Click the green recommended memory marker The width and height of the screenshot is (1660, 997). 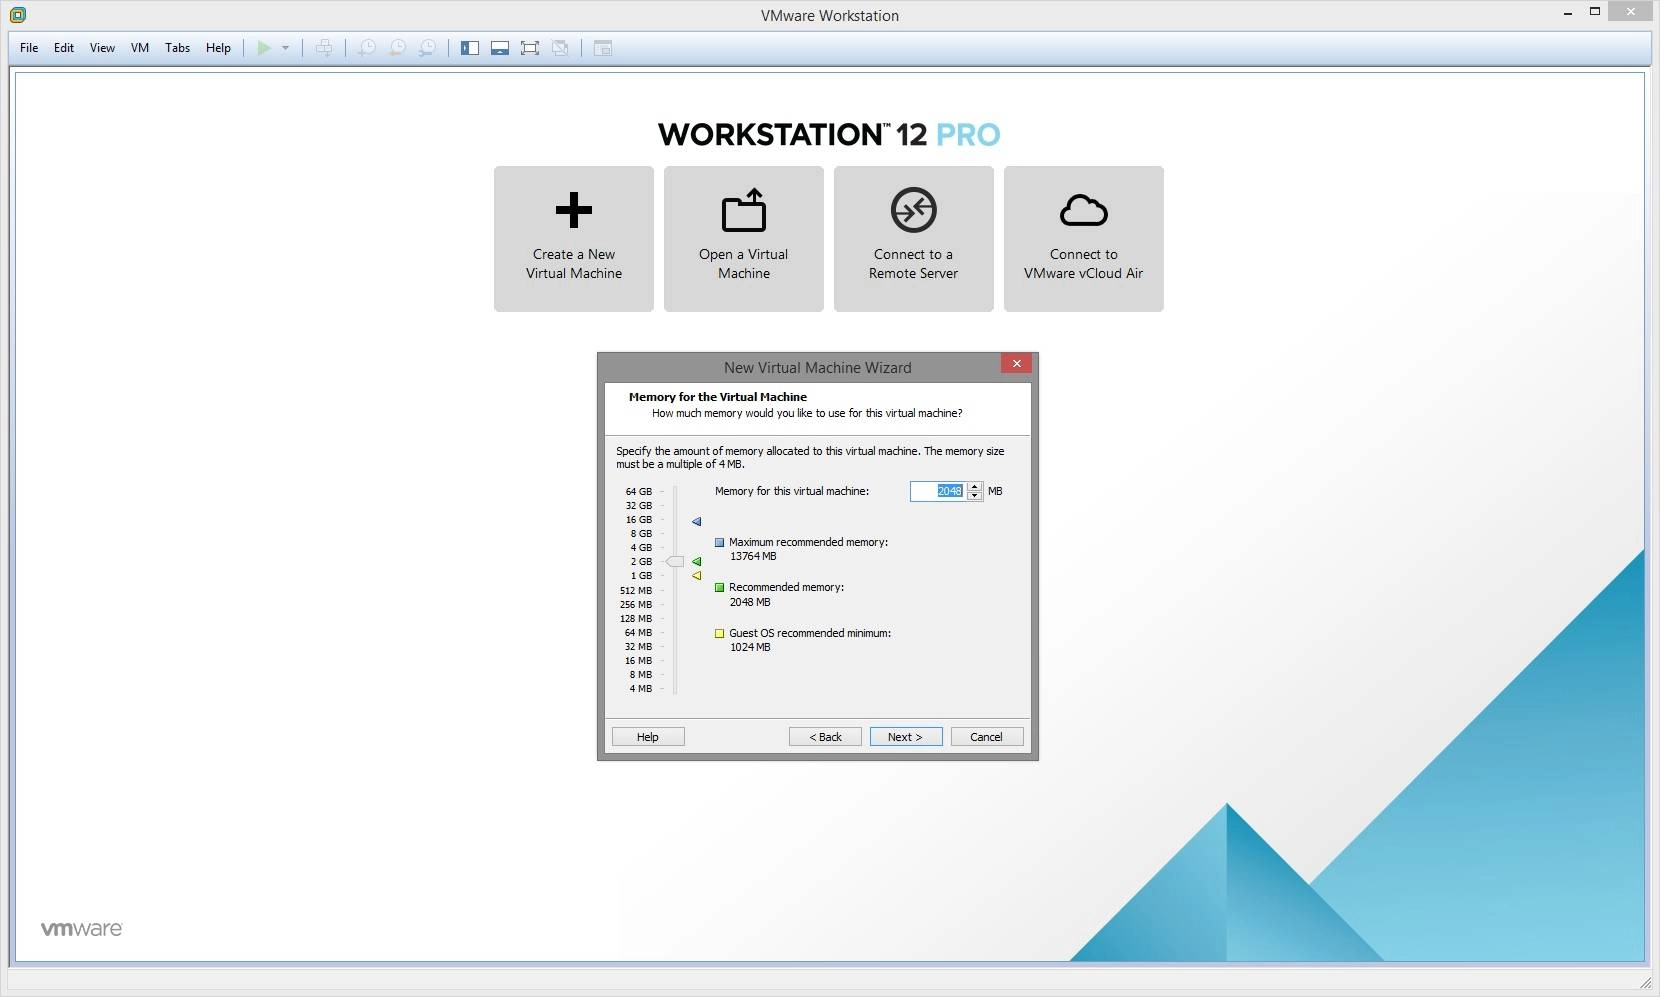click(x=697, y=561)
